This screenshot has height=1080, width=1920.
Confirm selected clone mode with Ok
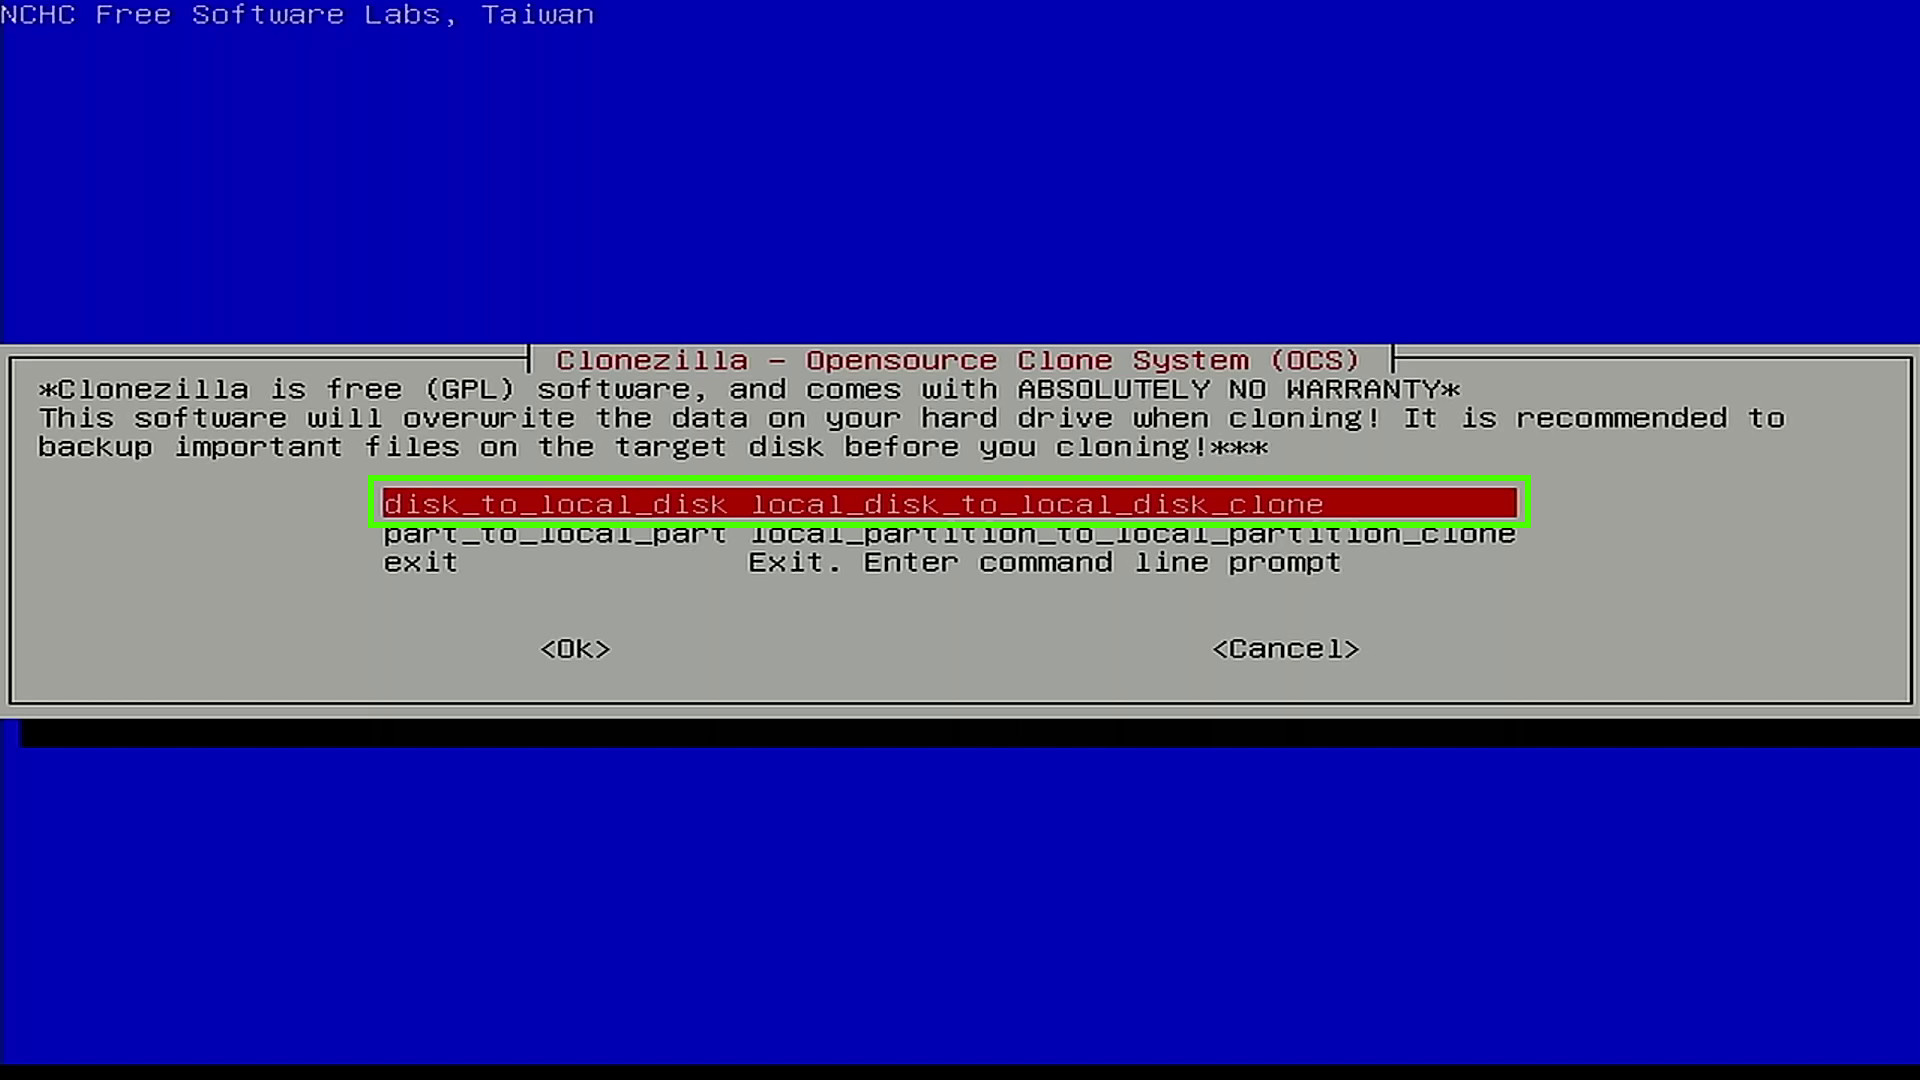click(574, 647)
